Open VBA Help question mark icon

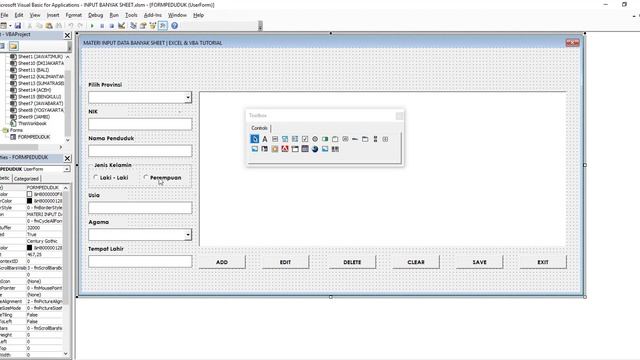174,26
